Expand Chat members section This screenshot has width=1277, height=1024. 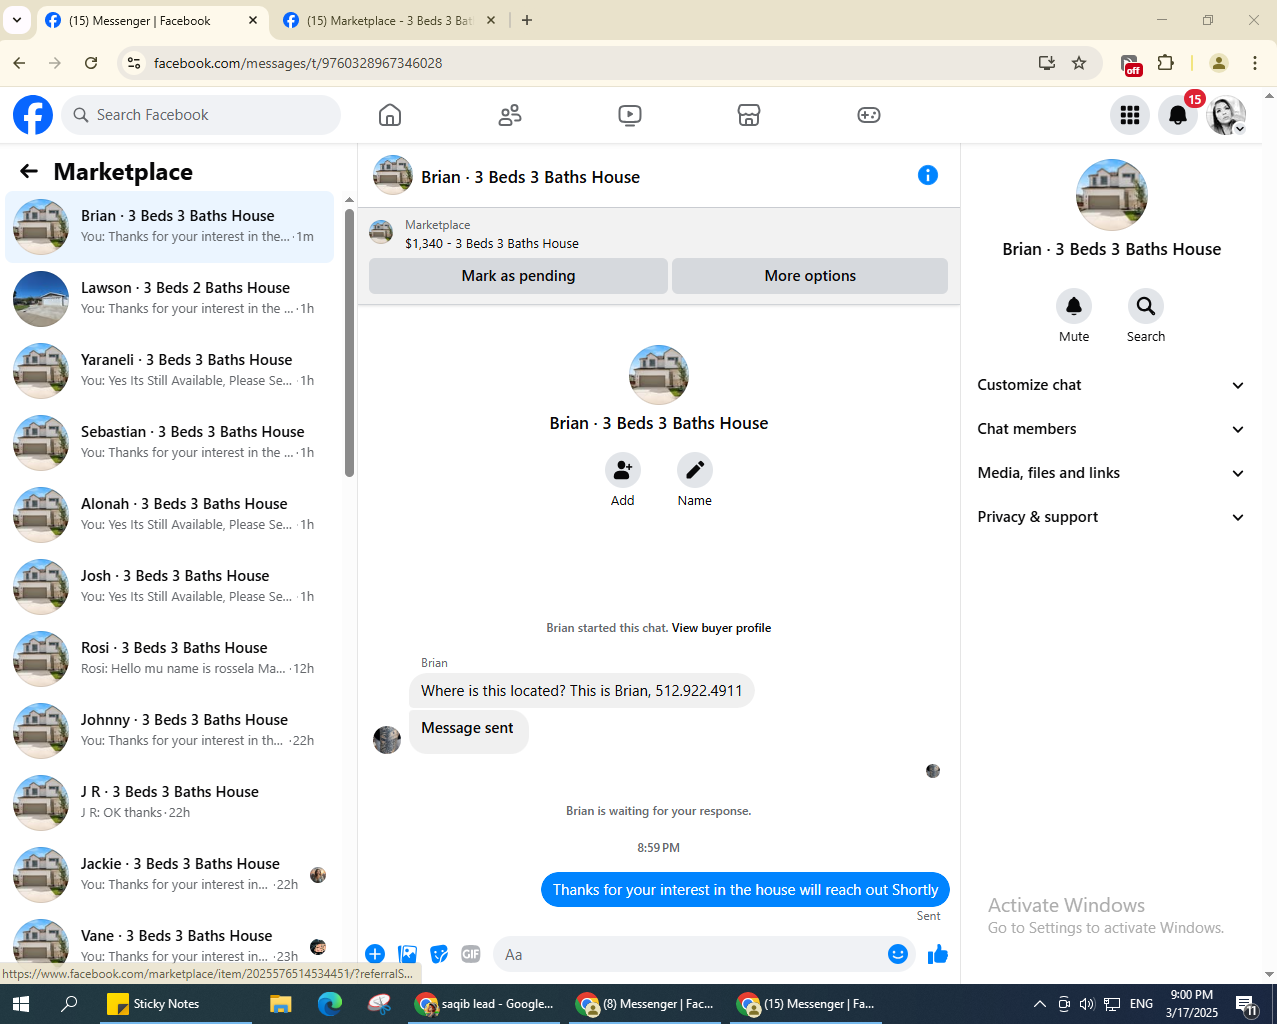1111,429
